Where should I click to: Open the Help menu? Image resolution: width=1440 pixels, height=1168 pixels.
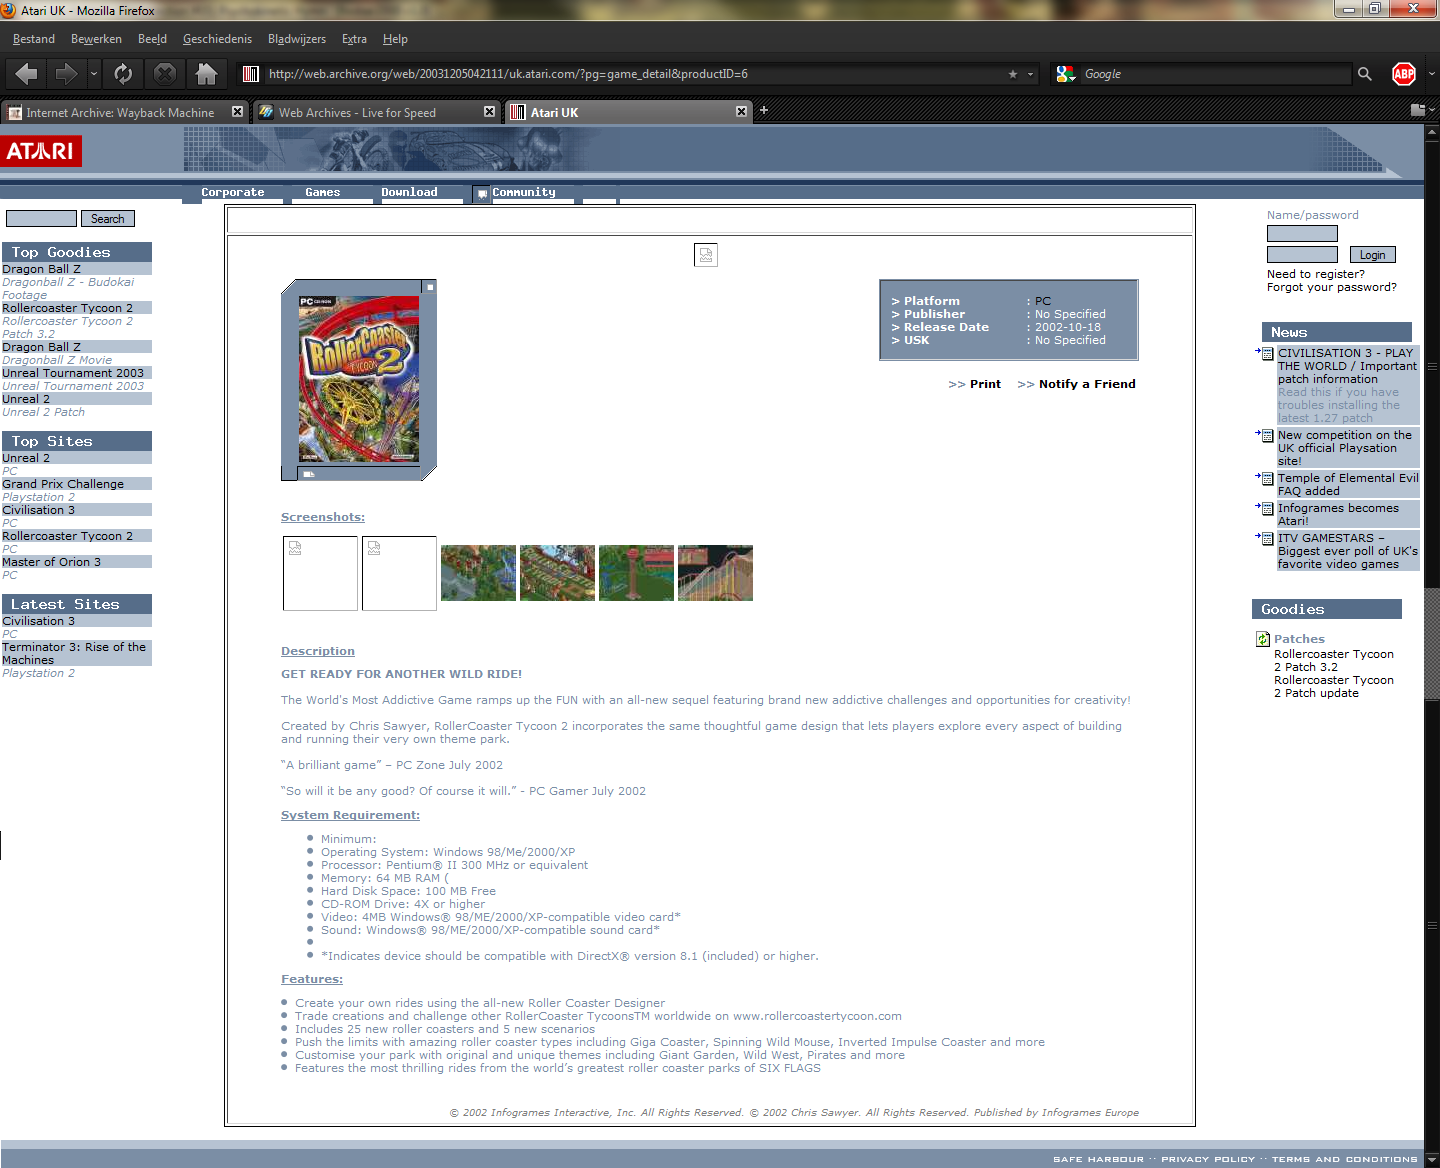pyautogui.click(x=395, y=39)
